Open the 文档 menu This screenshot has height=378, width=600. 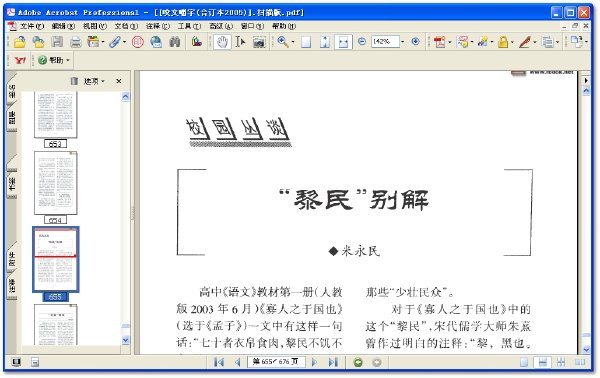(x=126, y=26)
